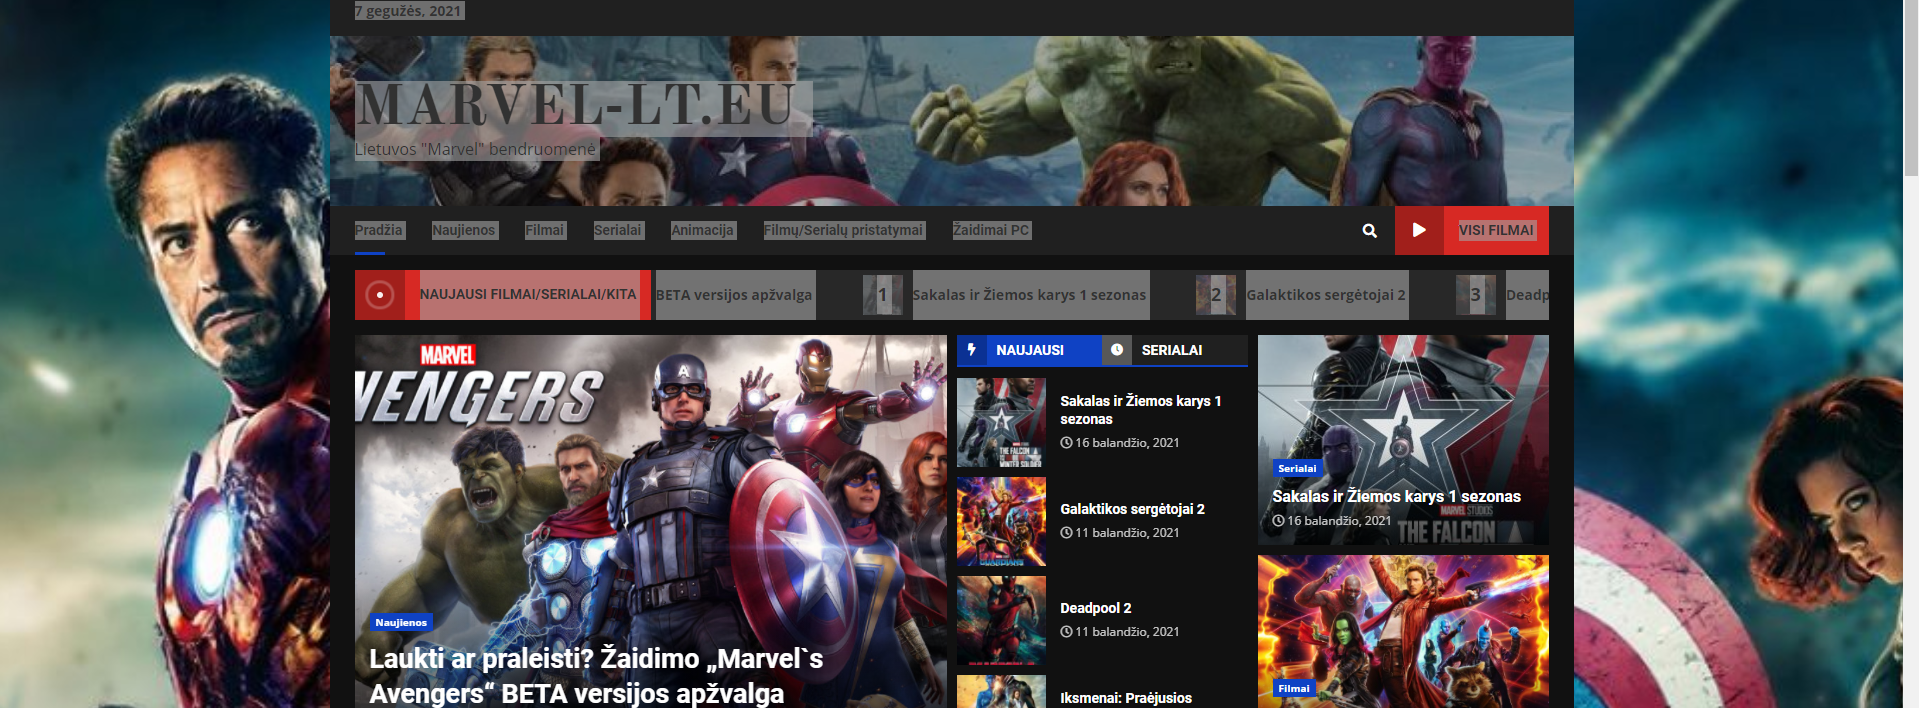Click the date 16 balandžio, 2021 in list
Screen dimensions: 1919x708
click(x=1120, y=443)
